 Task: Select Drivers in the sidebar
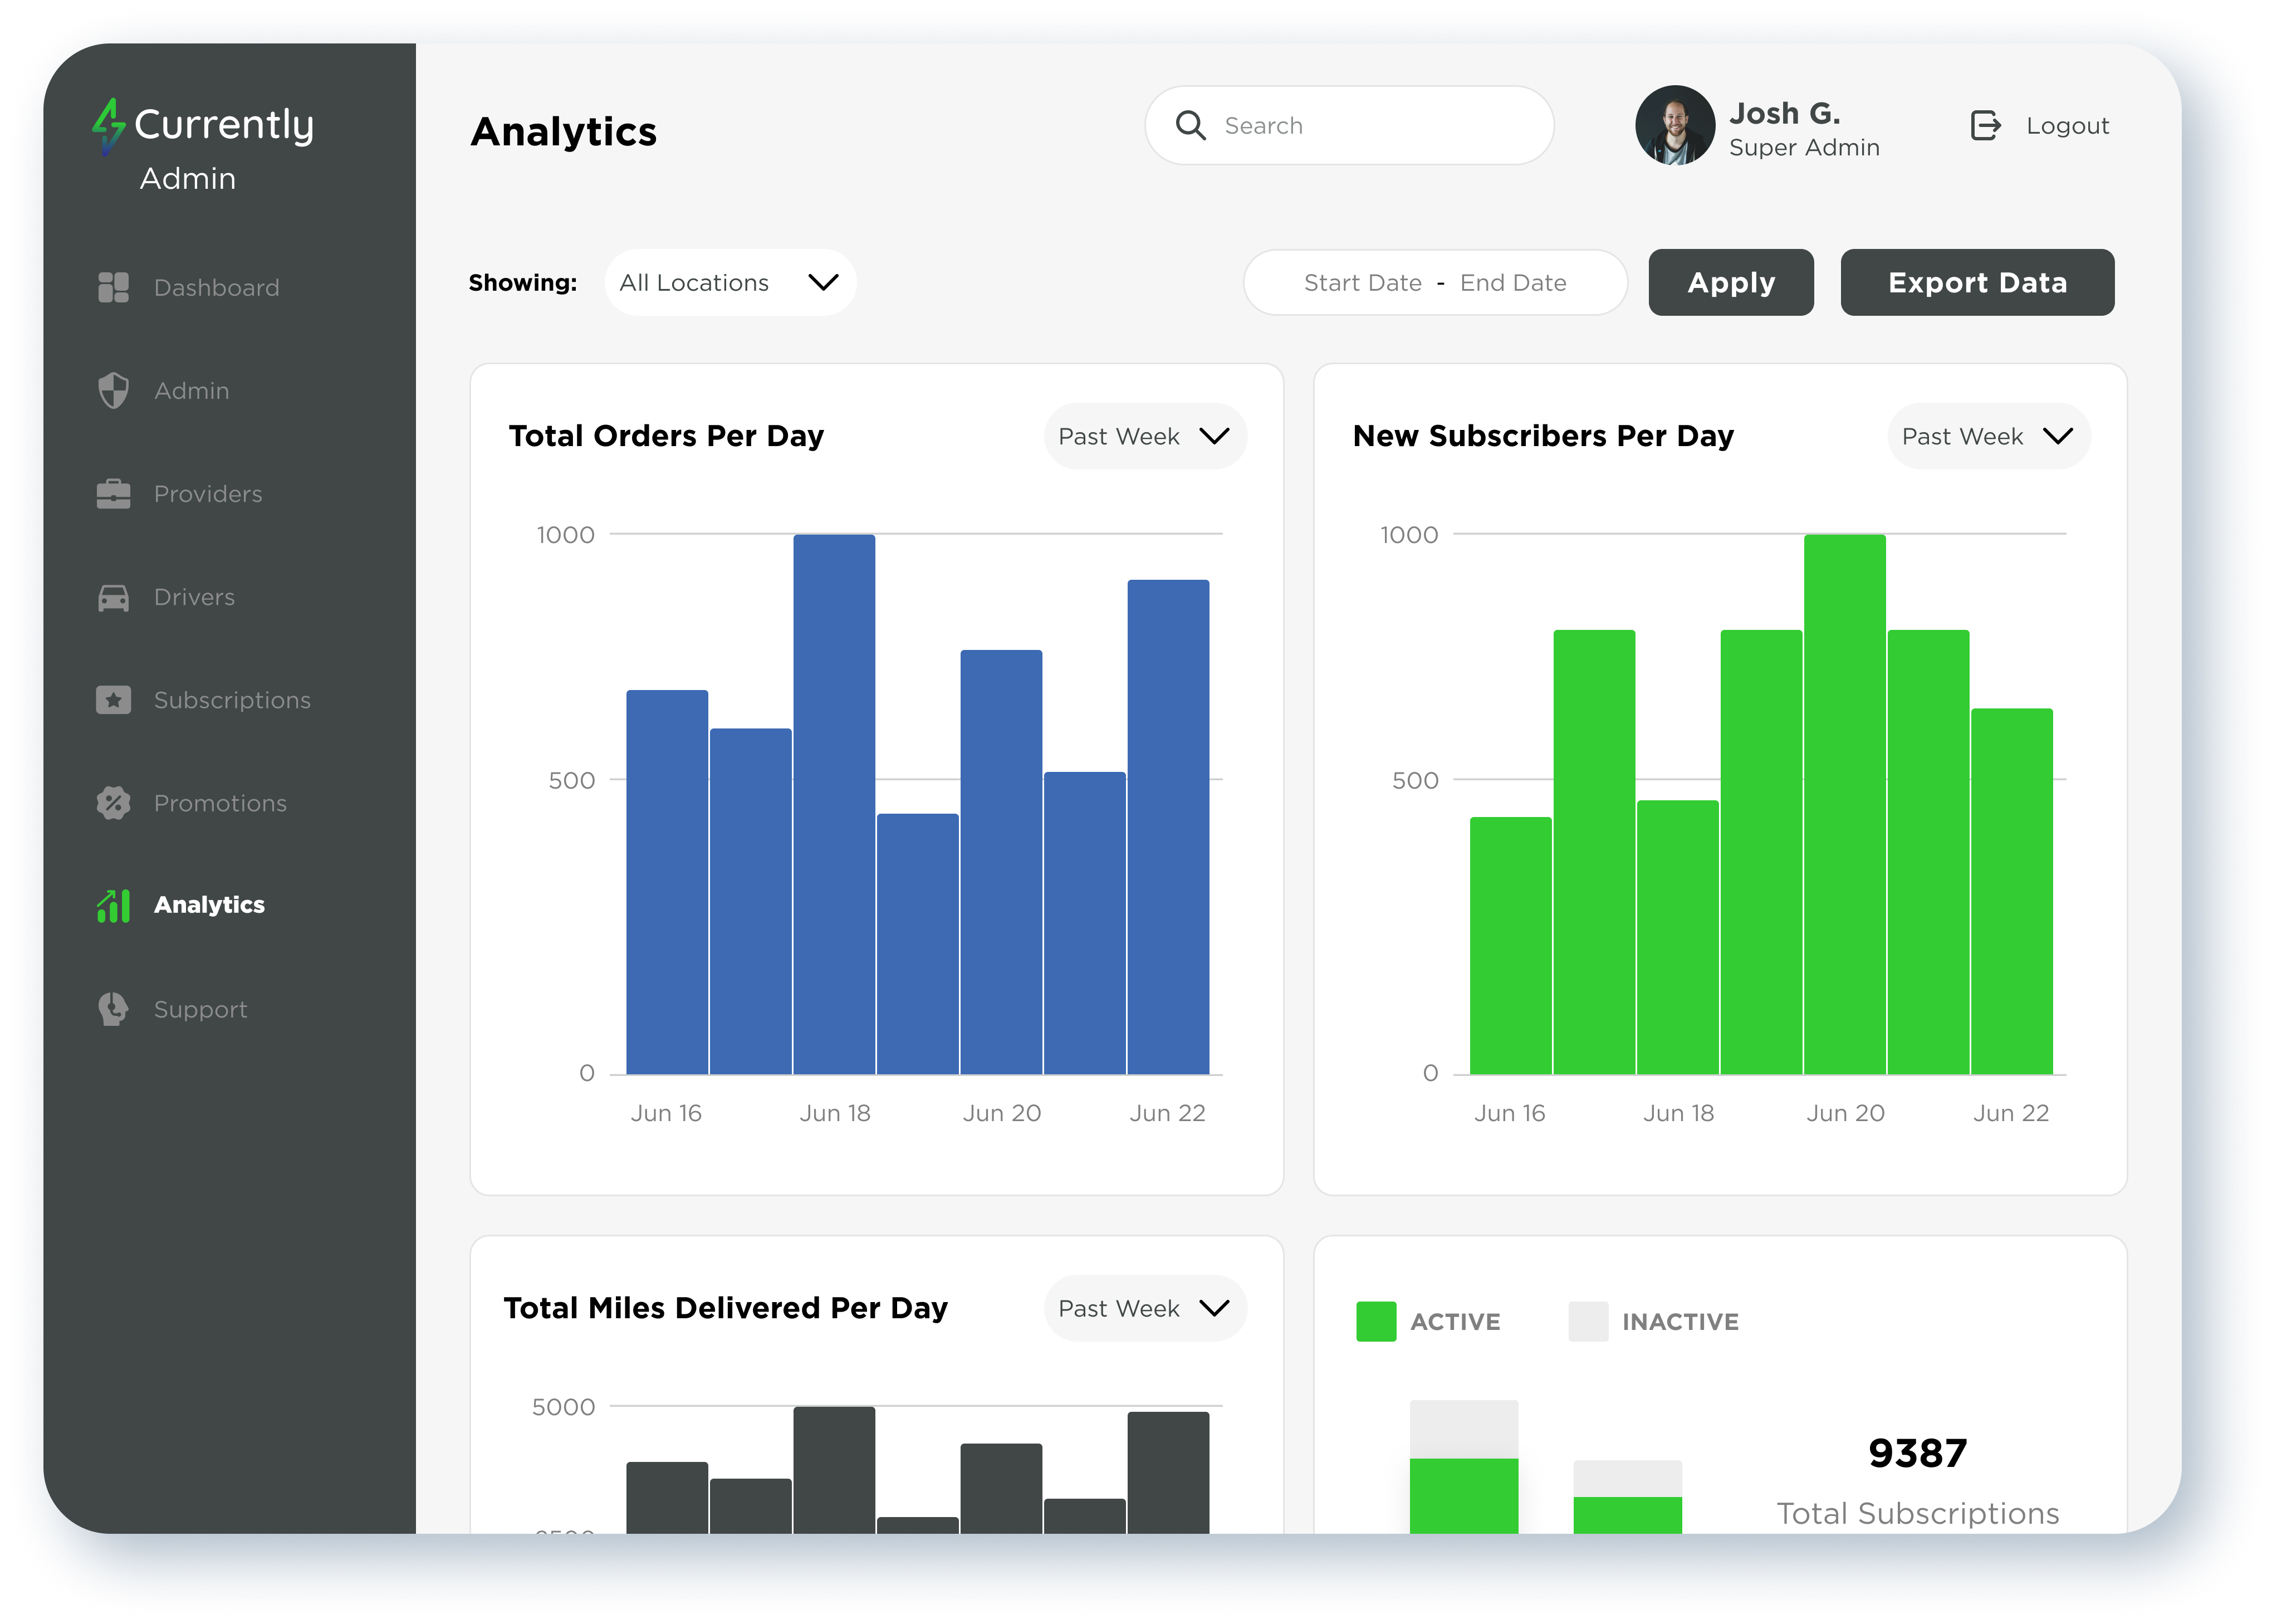[x=194, y=597]
